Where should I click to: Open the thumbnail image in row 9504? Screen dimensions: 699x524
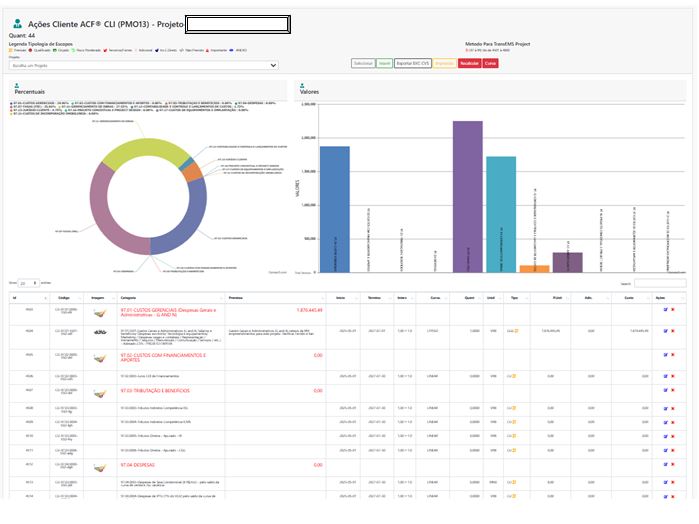click(x=99, y=331)
